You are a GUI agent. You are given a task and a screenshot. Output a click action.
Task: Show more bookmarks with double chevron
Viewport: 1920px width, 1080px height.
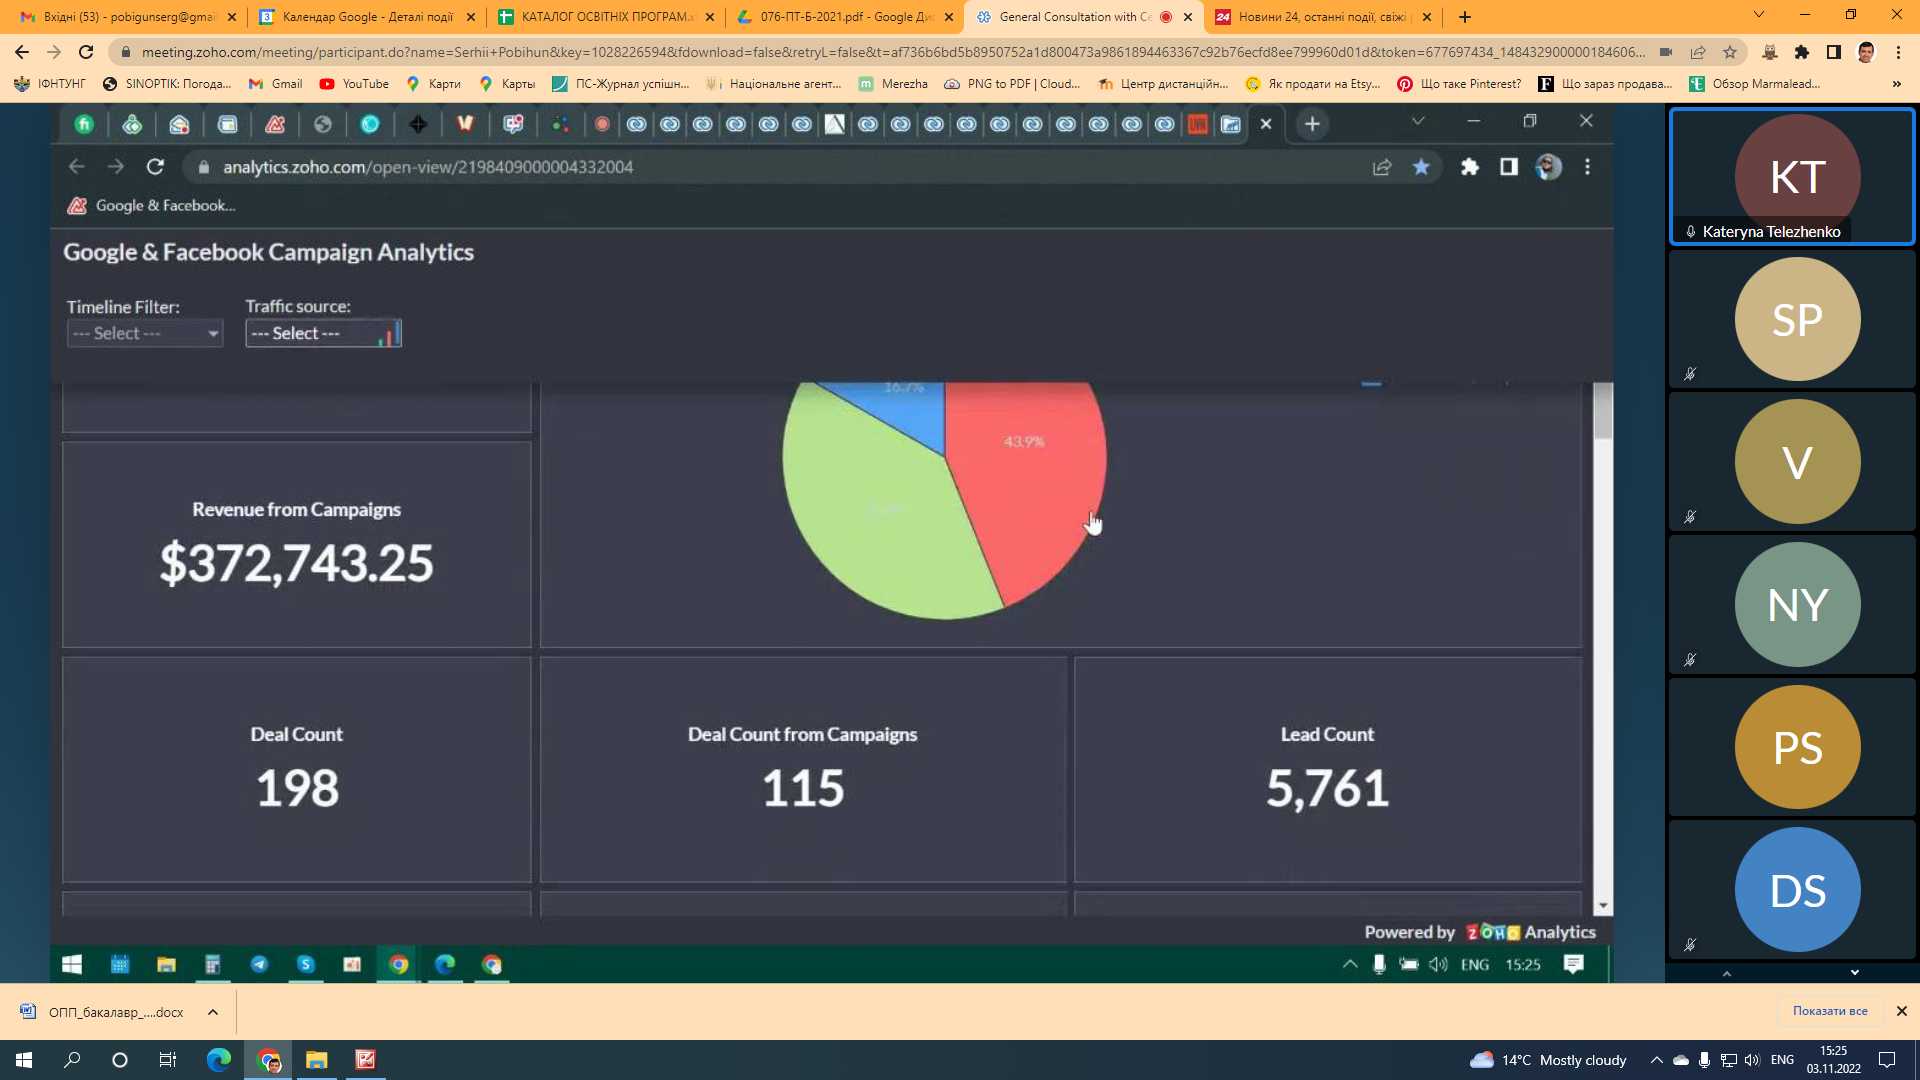tap(1897, 84)
